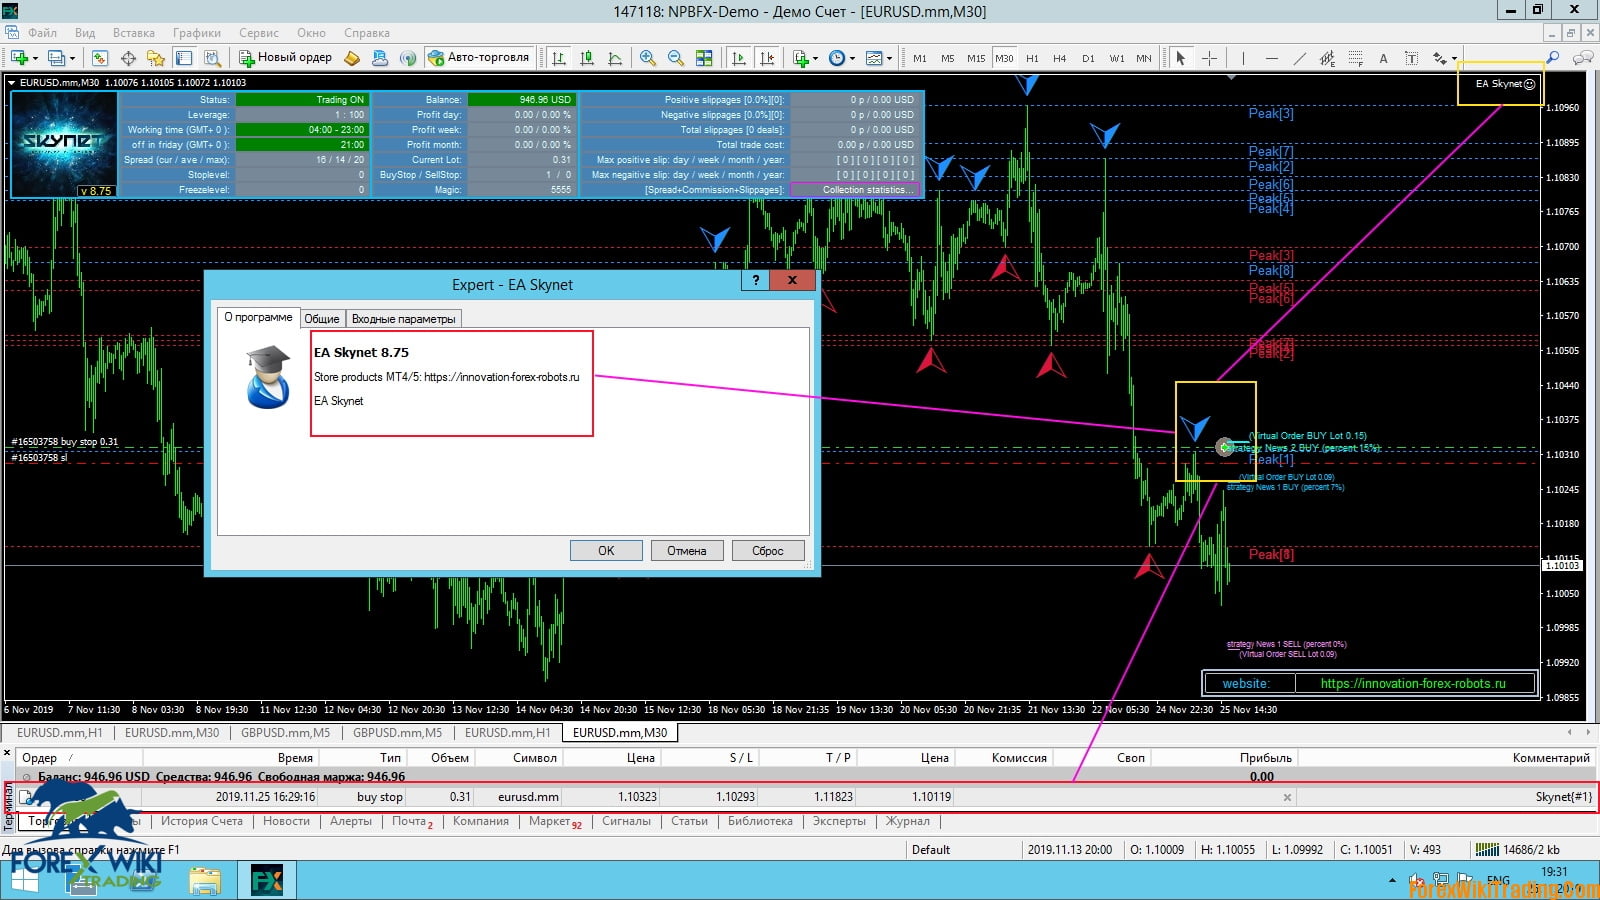Open the Эксперты terminal tab

tap(839, 821)
